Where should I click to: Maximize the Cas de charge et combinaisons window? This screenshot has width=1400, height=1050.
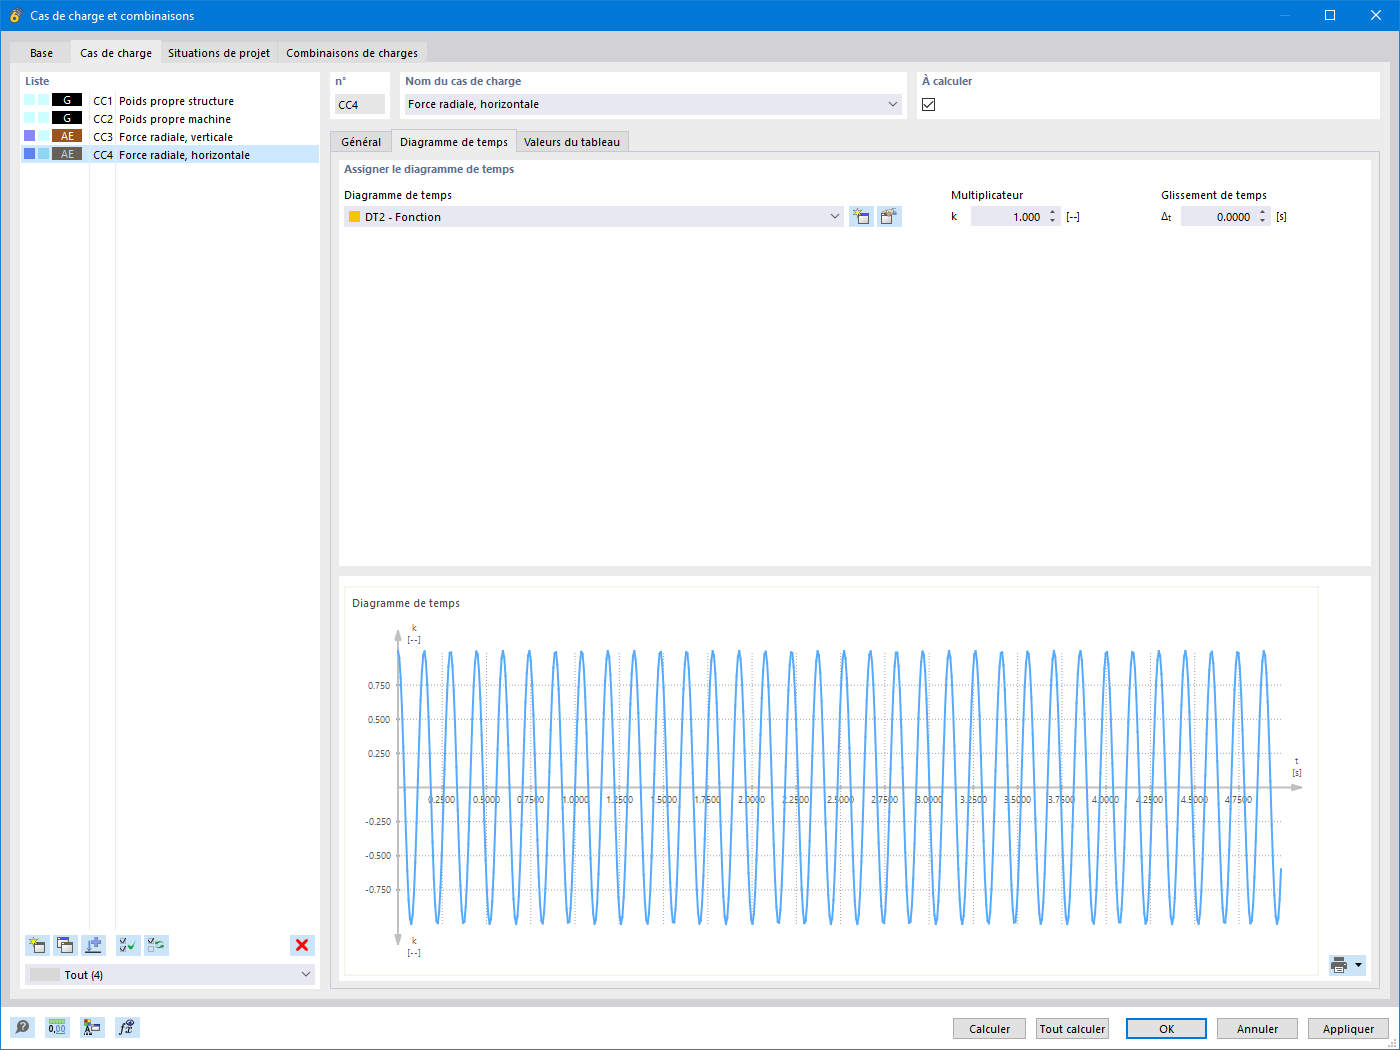coord(1330,15)
